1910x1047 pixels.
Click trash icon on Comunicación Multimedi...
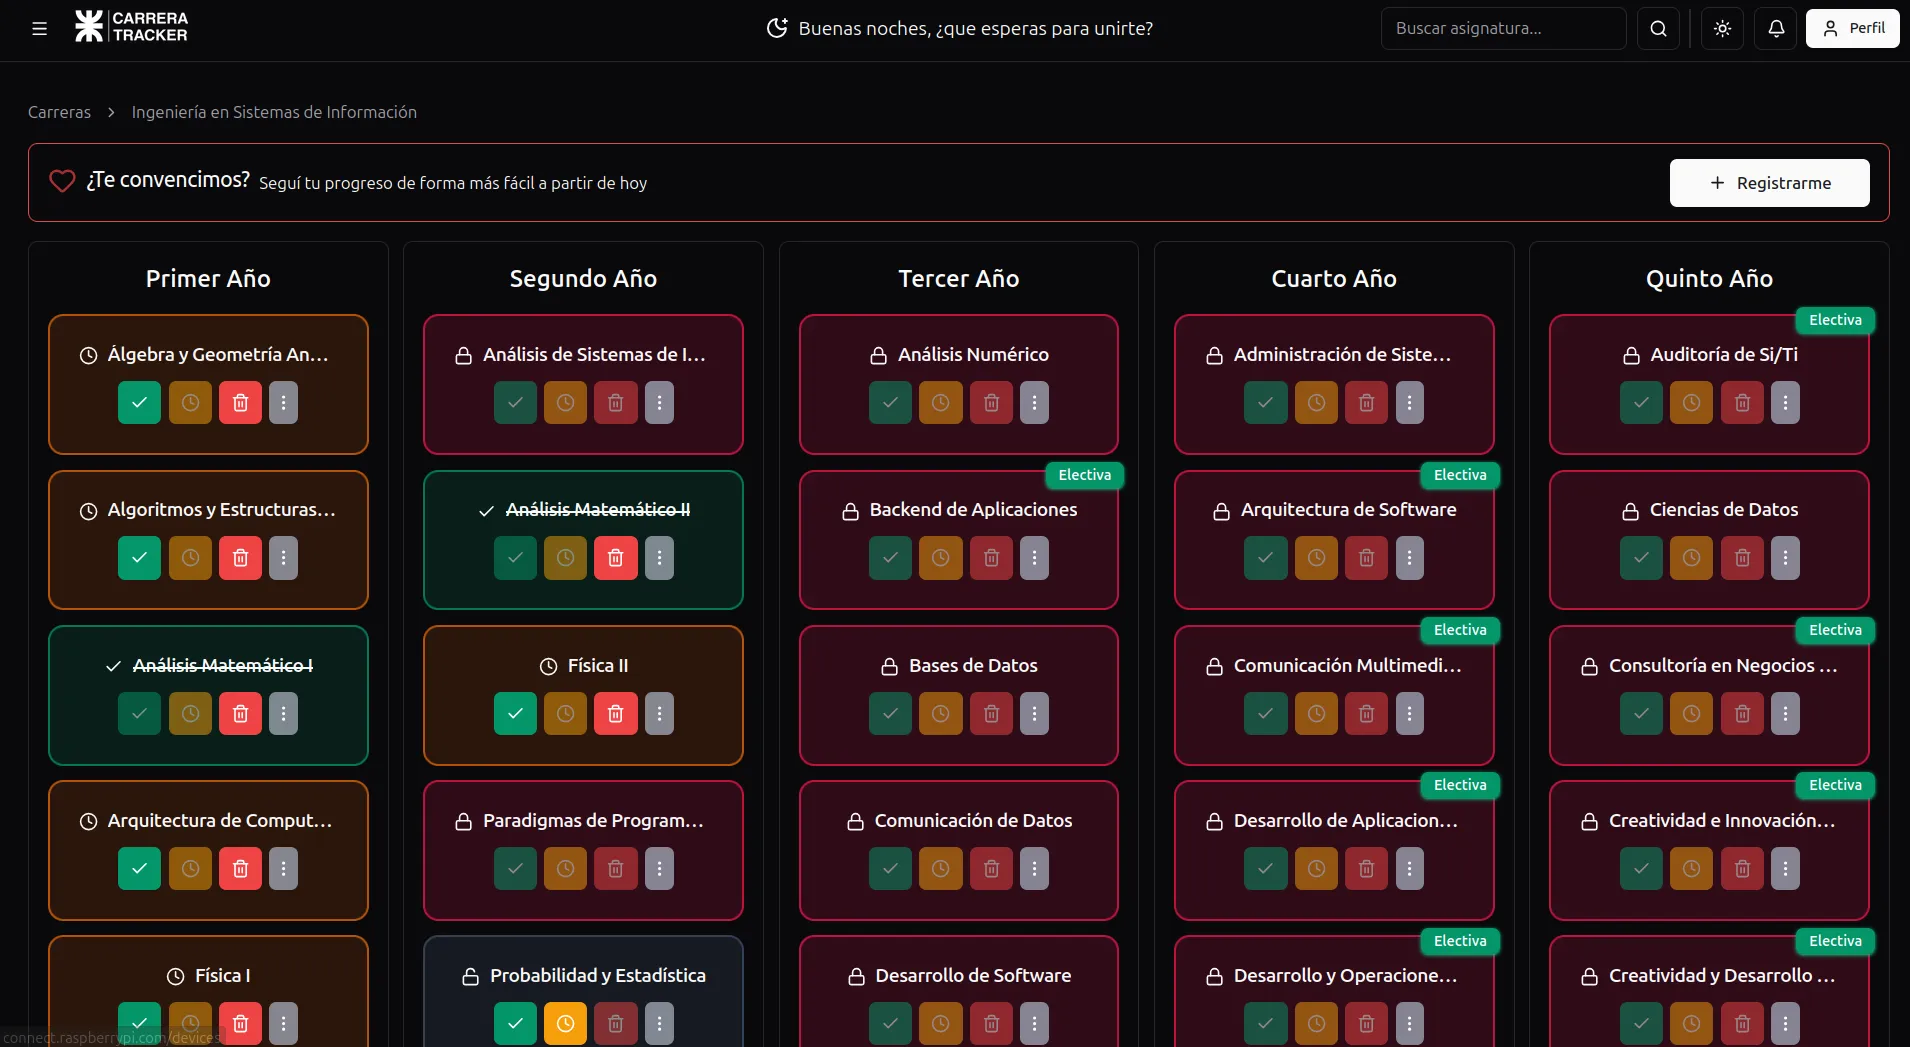pos(1366,714)
